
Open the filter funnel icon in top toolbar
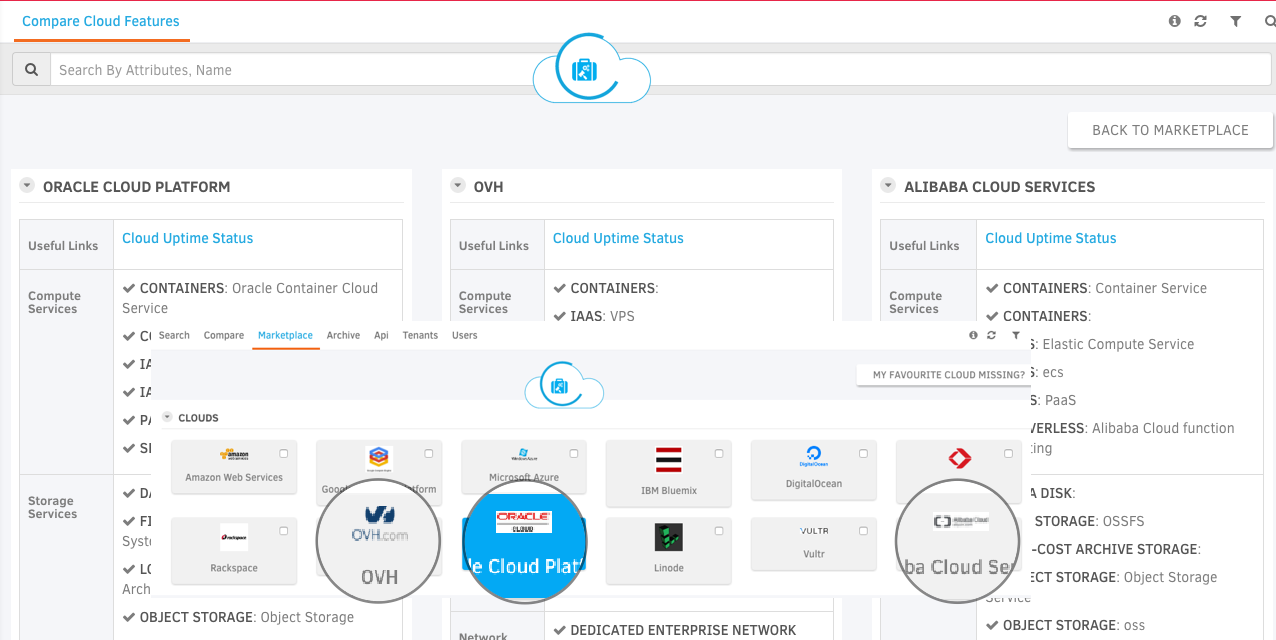pos(1235,21)
